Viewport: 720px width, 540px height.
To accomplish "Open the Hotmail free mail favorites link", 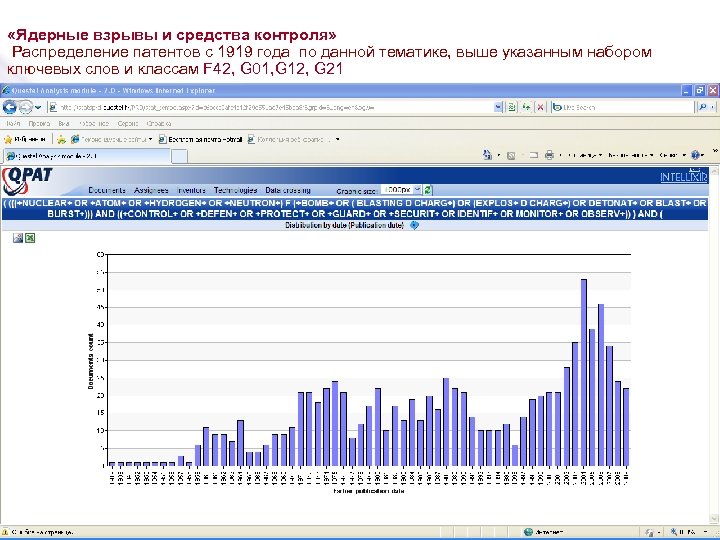I will 200,139.
